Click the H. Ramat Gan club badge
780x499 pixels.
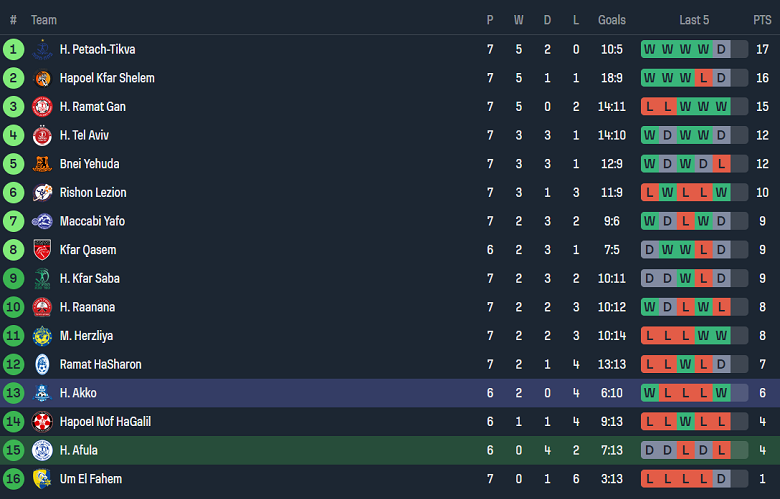pos(42,107)
